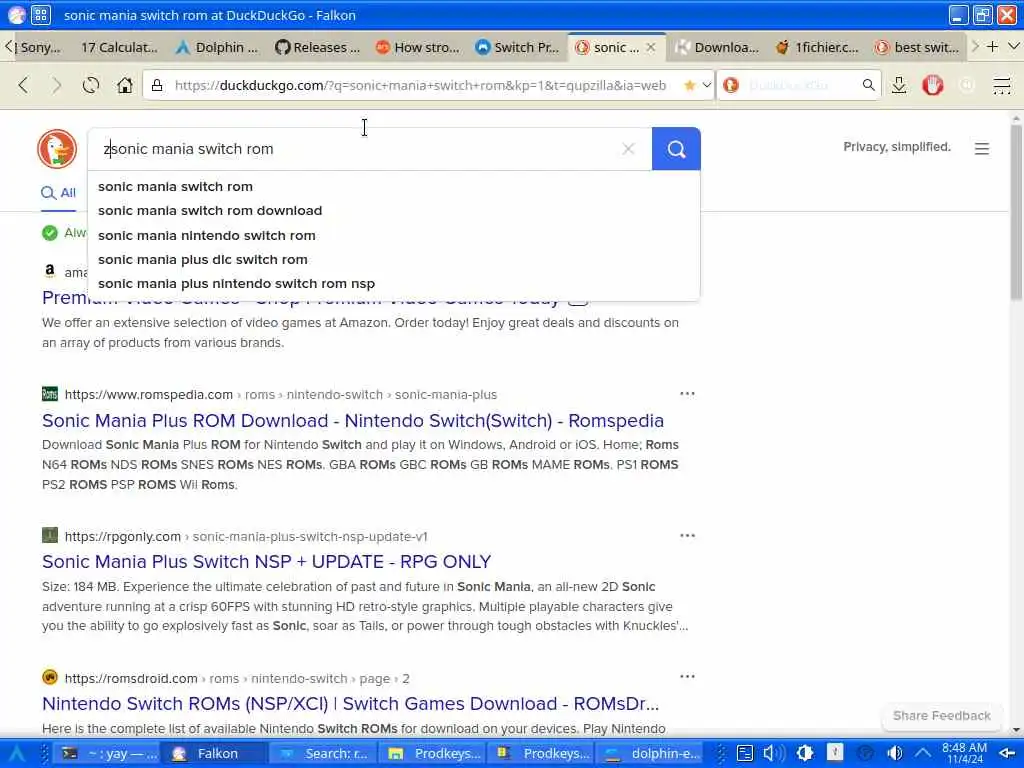Switch to best swit... tab
This screenshot has height=768, width=1024.
point(918,47)
